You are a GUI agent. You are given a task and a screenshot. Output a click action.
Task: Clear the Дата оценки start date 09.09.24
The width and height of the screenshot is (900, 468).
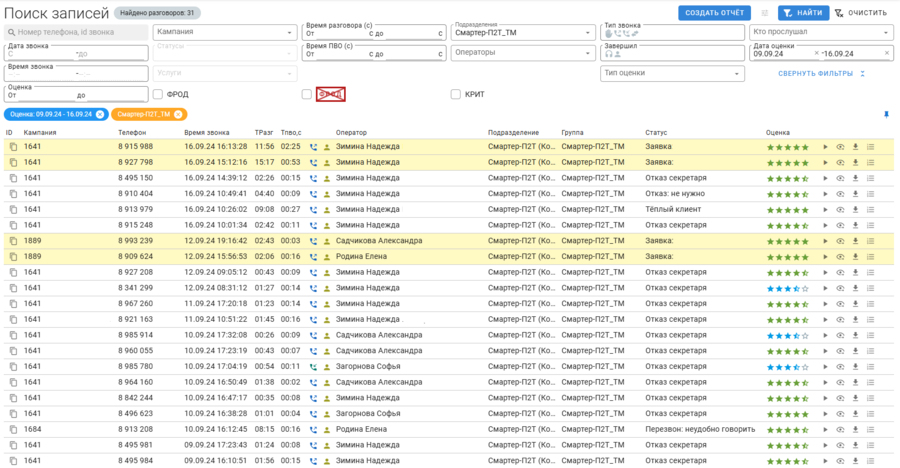(x=817, y=53)
